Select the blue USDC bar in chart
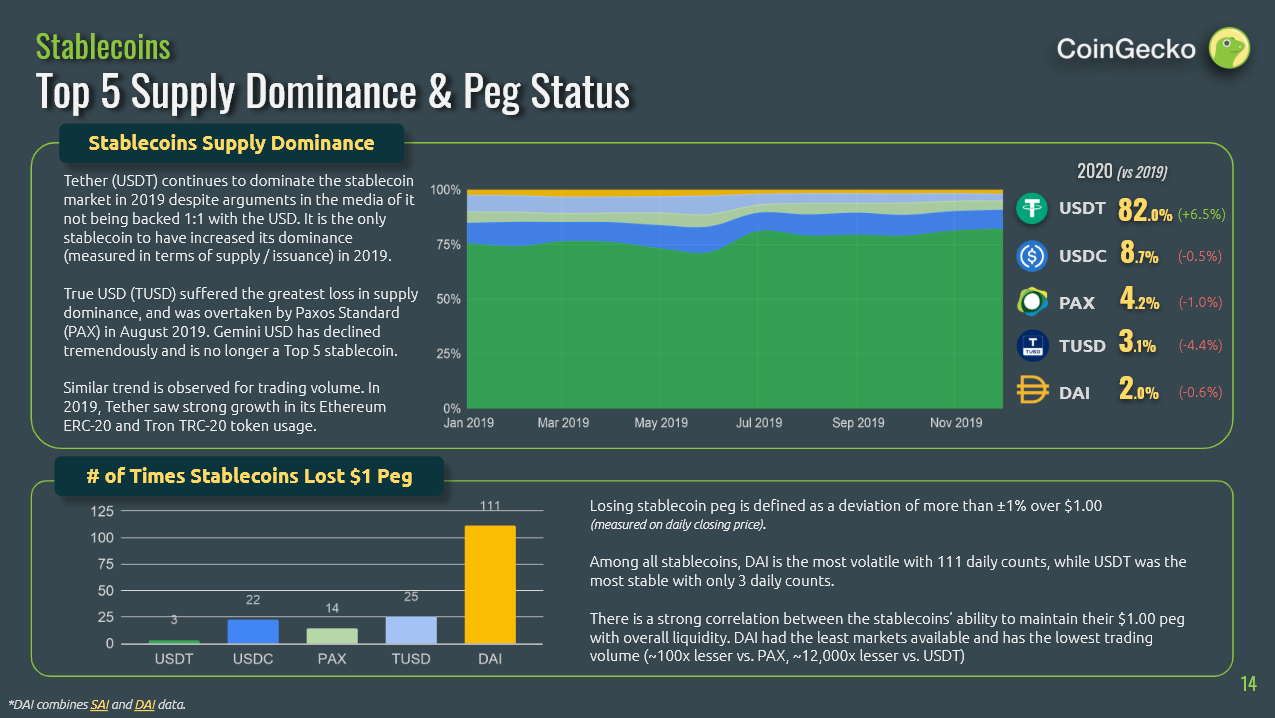This screenshot has height=718, width=1275. tap(253, 632)
